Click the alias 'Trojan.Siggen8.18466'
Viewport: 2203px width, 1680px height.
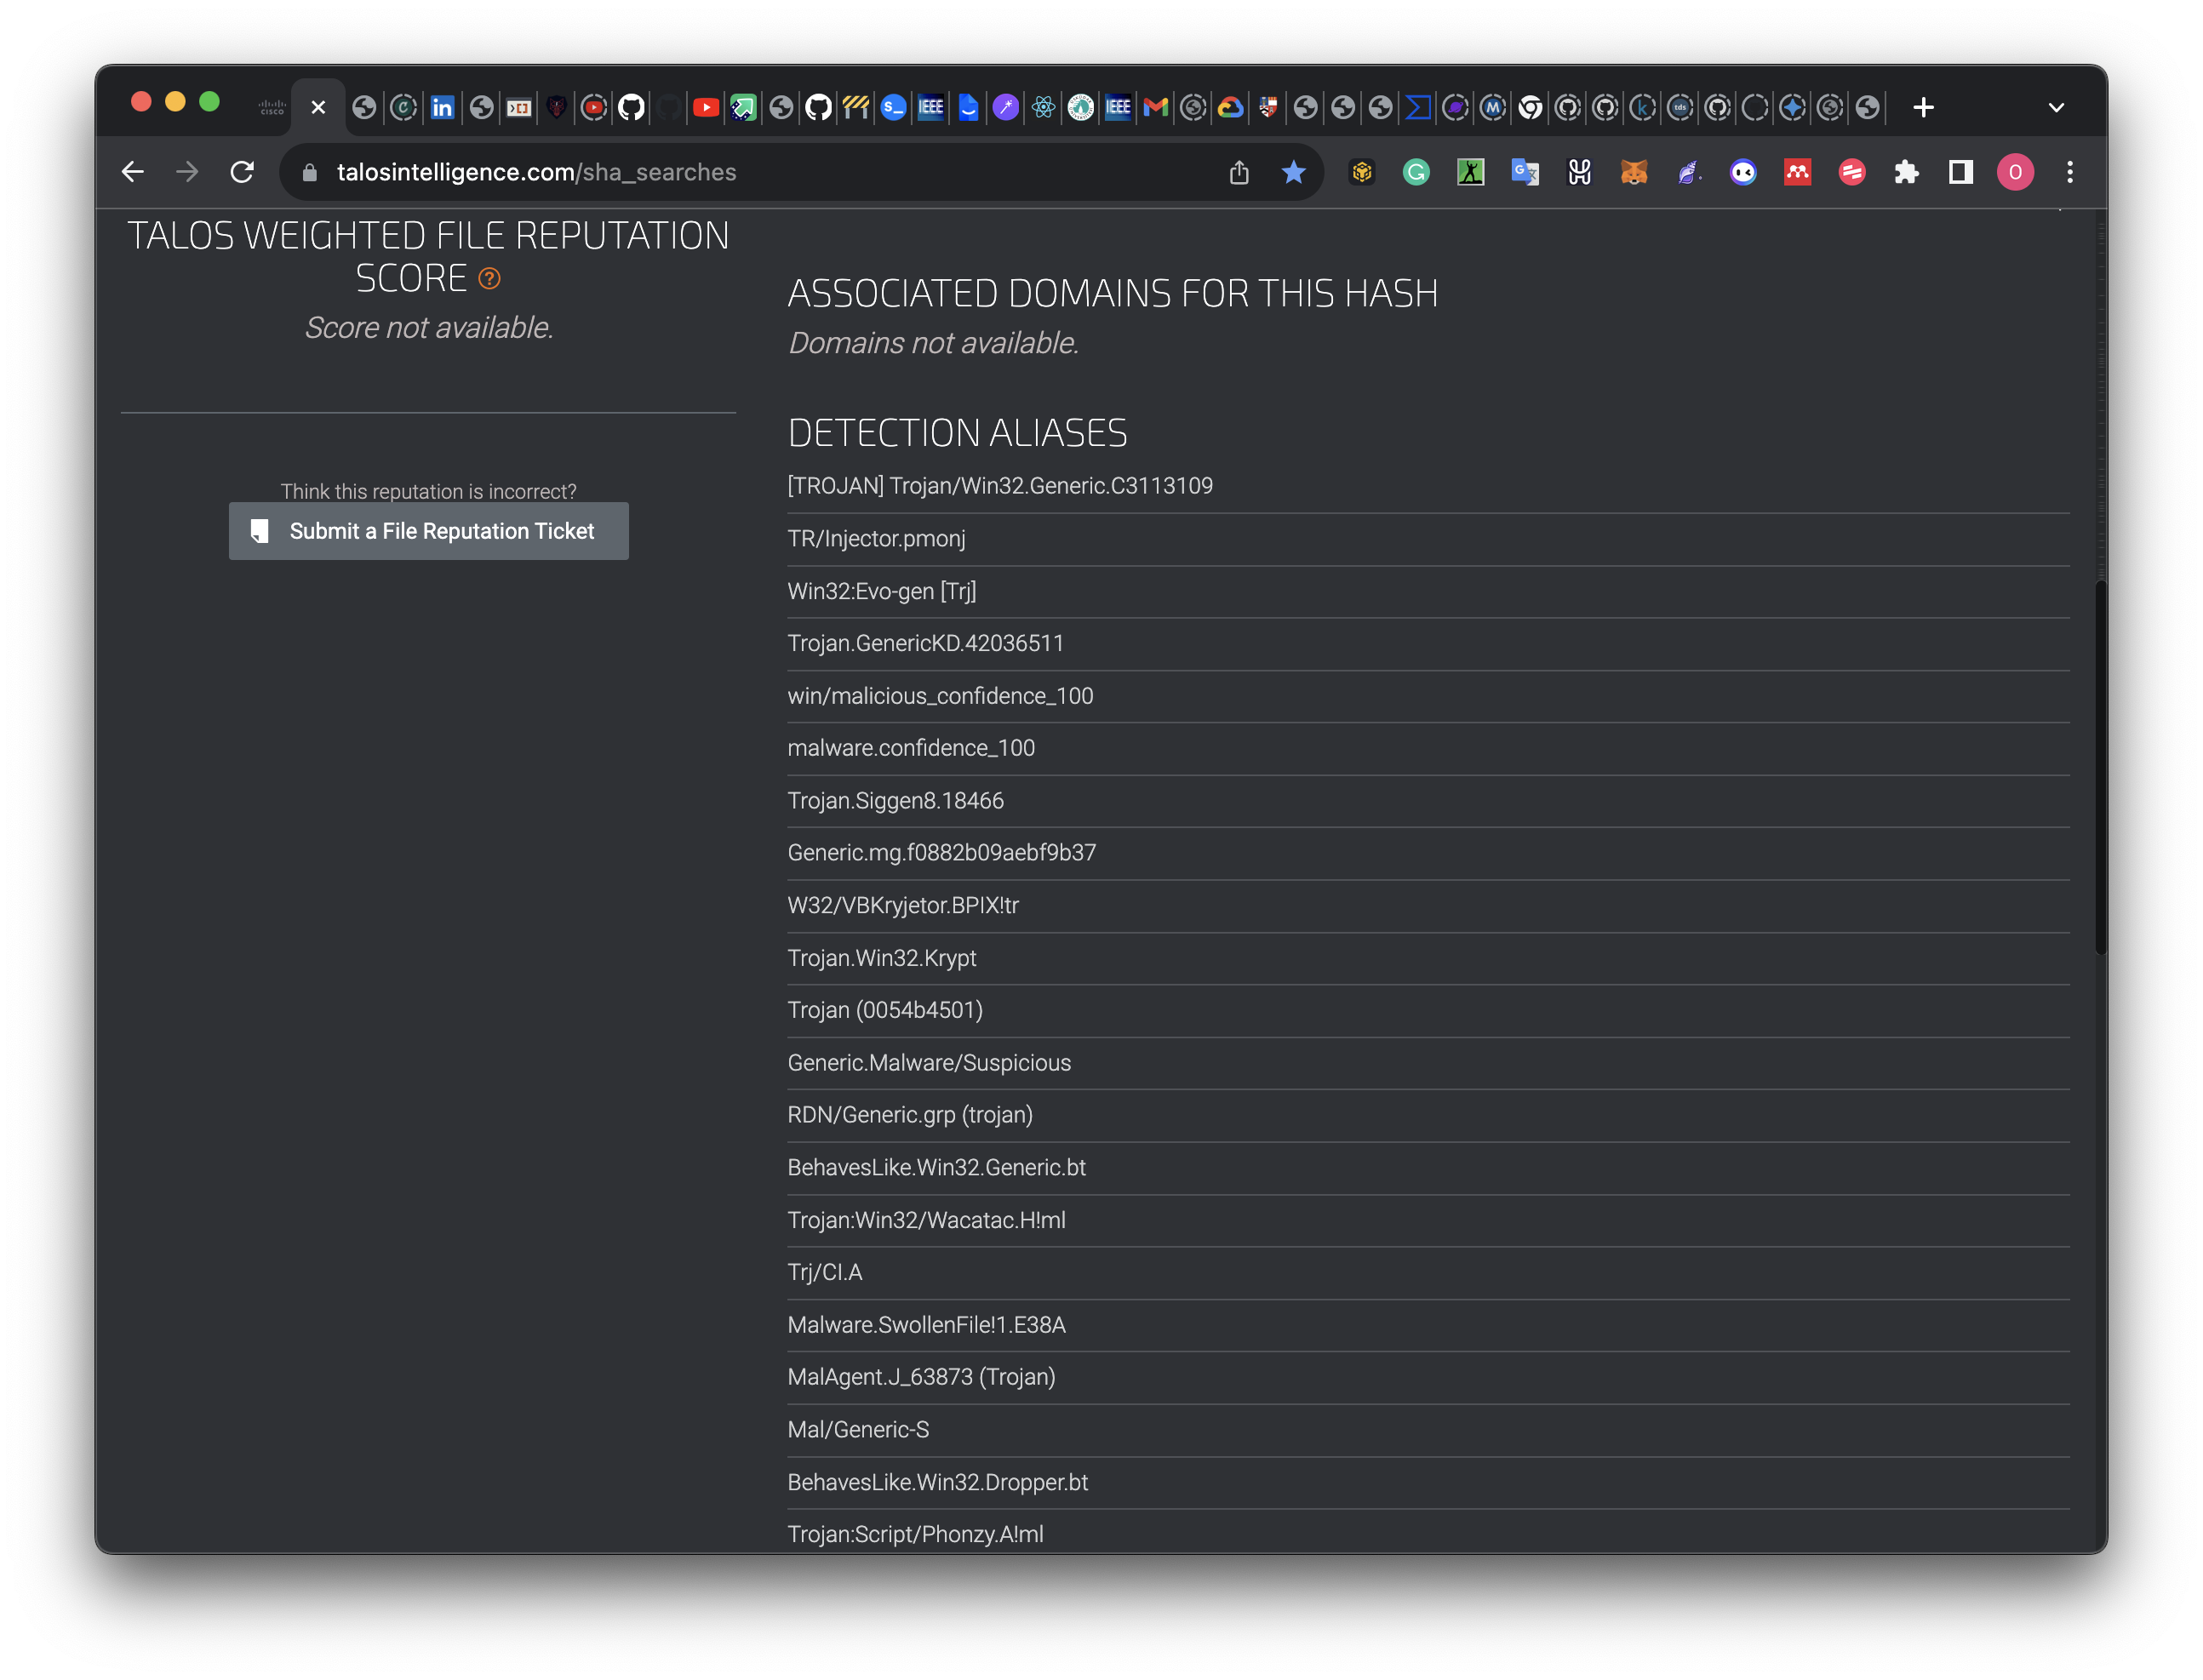[x=895, y=801]
